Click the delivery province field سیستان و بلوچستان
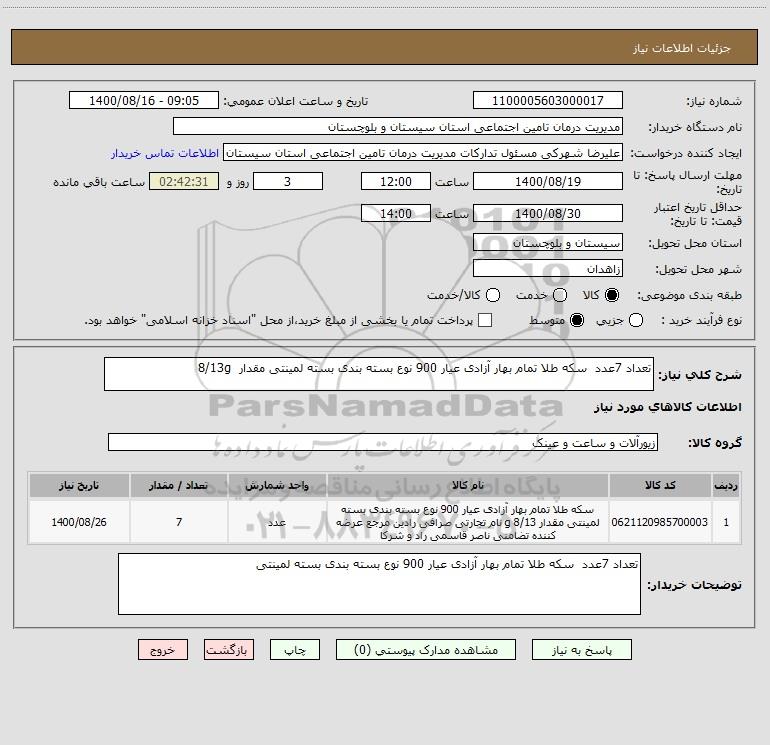The height and width of the screenshot is (745, 770). 548,243
